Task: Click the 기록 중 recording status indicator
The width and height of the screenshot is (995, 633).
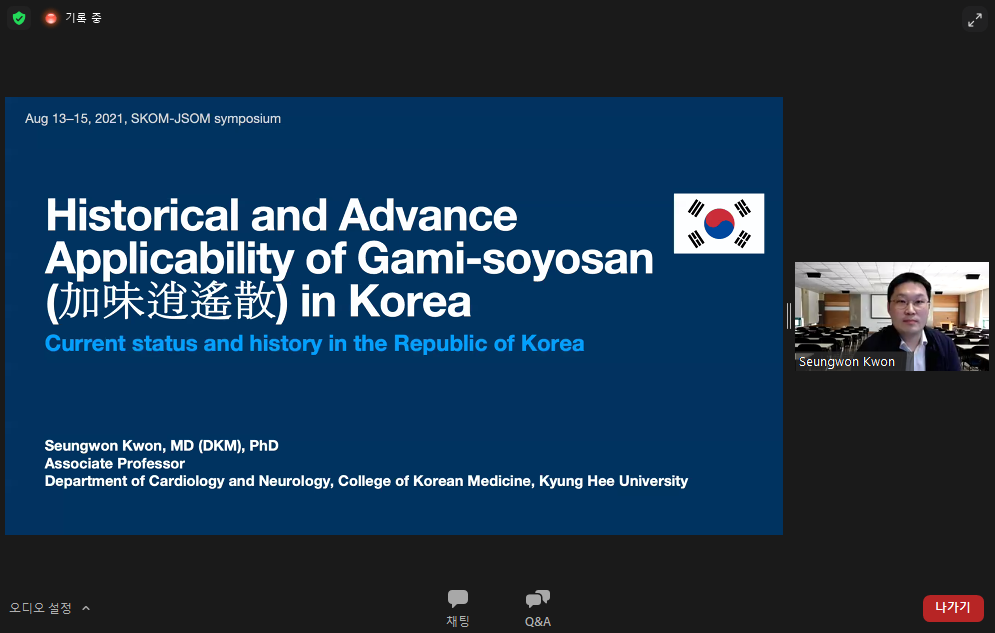Action: tap(82, 17)
